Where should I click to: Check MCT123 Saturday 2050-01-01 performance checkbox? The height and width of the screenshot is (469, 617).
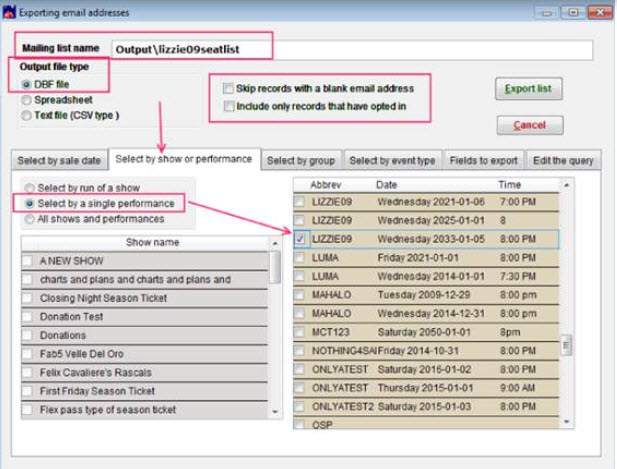coord(300,332)
